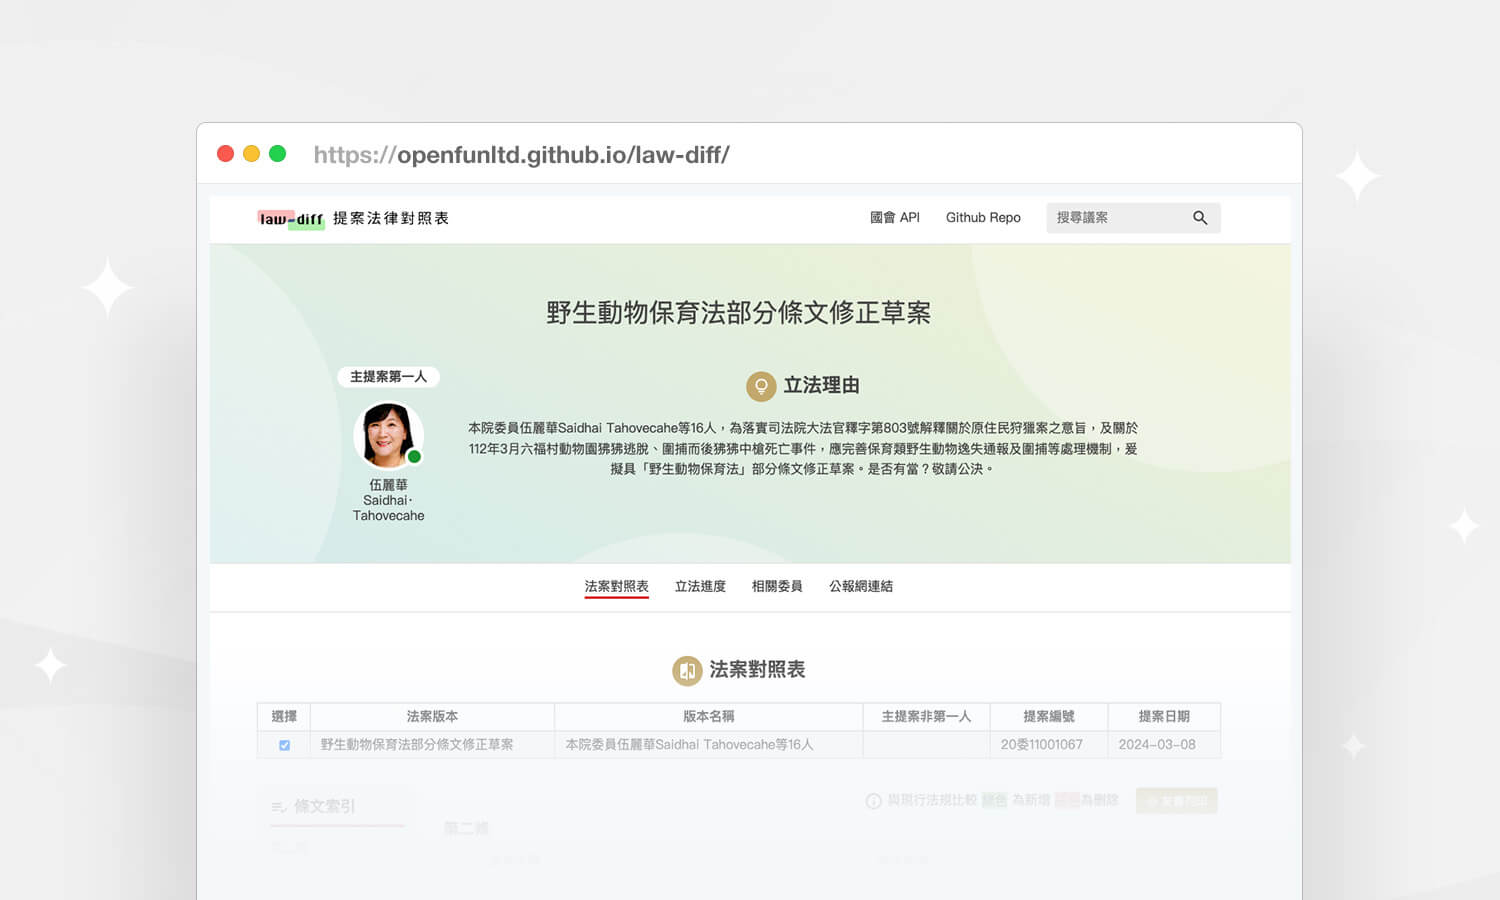
Task: Click the 條文索引 list icon
Action: [278, 807]
